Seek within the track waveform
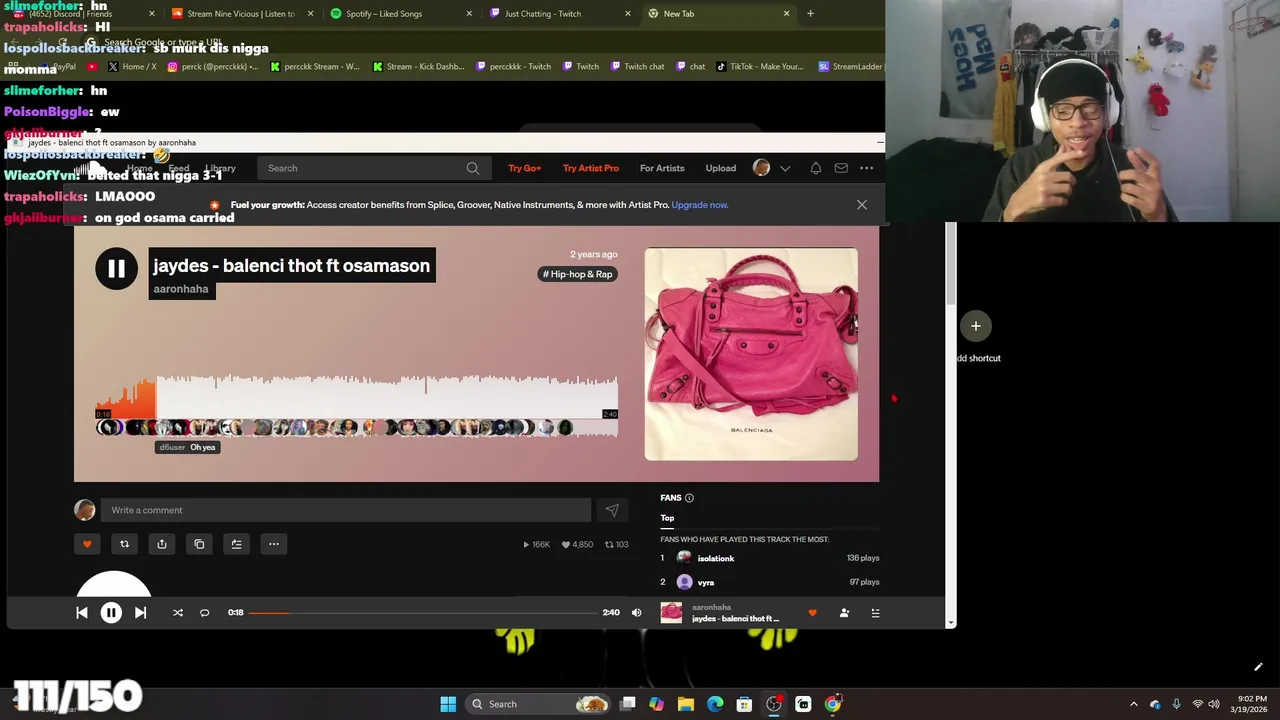 357,396
